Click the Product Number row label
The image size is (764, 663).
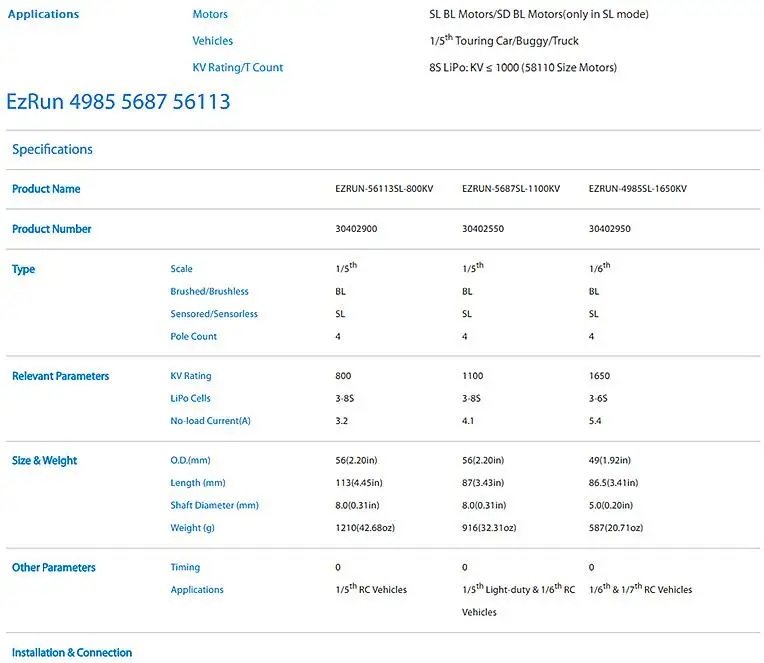click(x=52, y=229)
